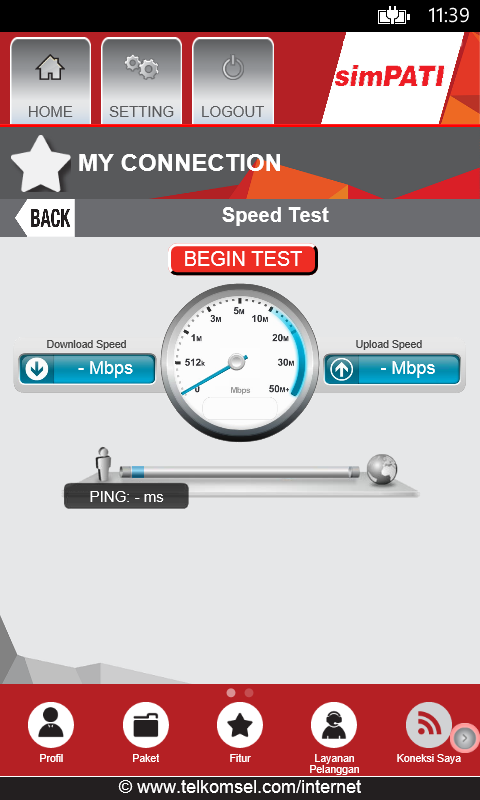Start the speed test with BEGIN TEST
Screen dimensions: 480x800
coord(243,259)
